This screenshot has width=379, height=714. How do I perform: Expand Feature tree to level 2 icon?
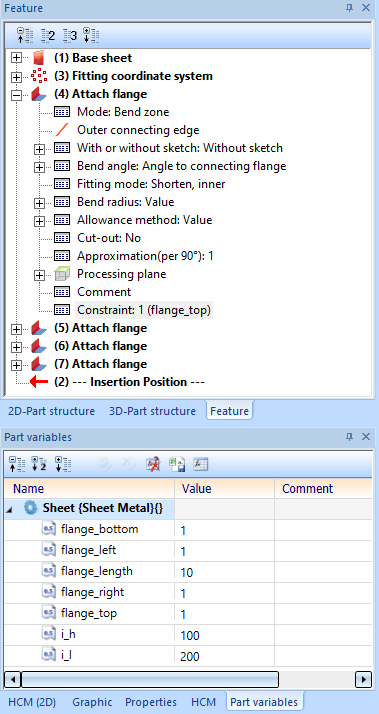[48, 35]
